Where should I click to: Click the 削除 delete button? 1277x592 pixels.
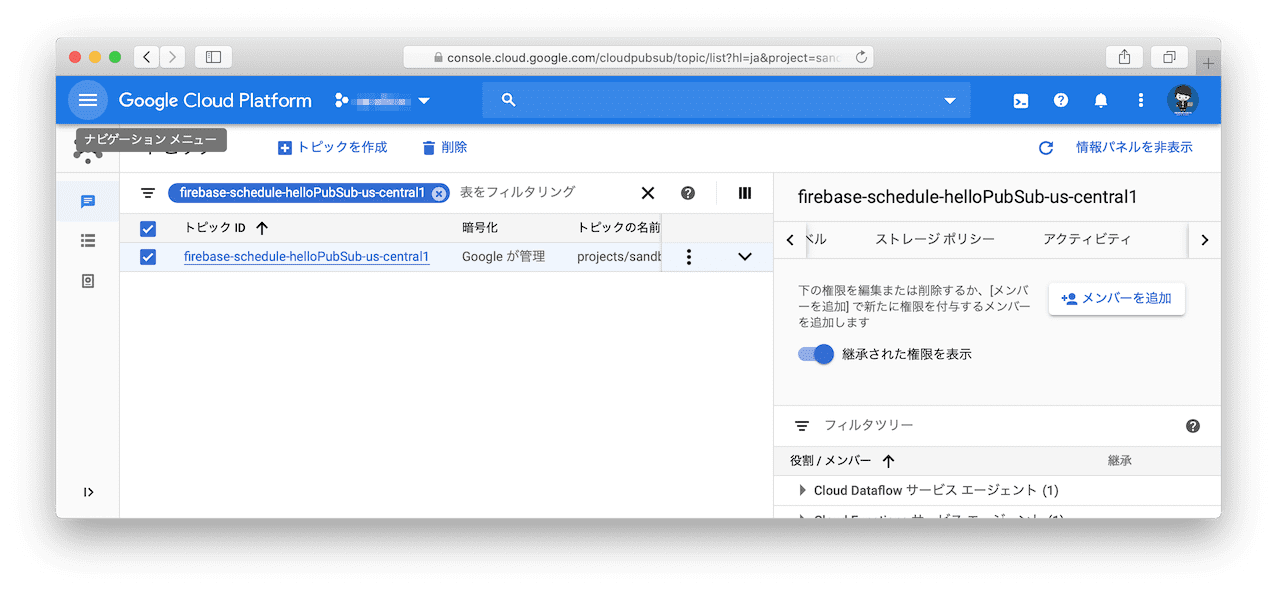(x=445, y=147)
